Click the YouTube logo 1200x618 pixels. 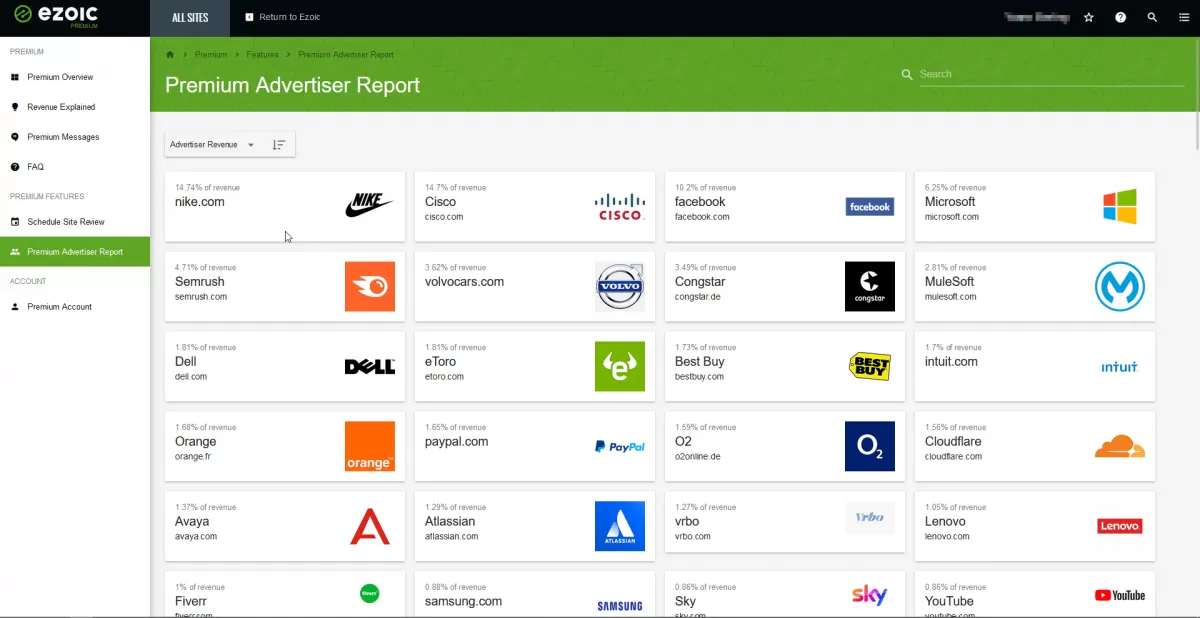[x=1120, y=595]
